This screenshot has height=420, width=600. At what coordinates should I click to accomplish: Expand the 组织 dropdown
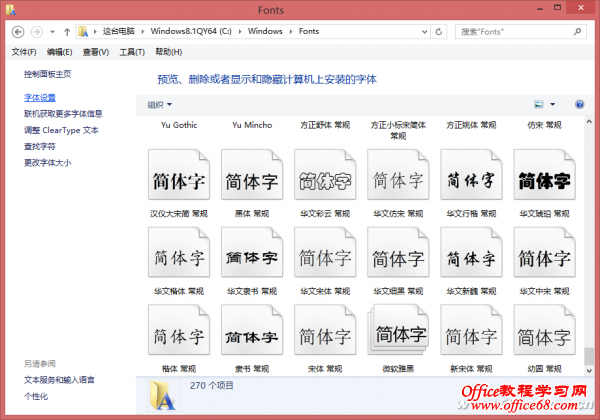(x=160, y=104)
